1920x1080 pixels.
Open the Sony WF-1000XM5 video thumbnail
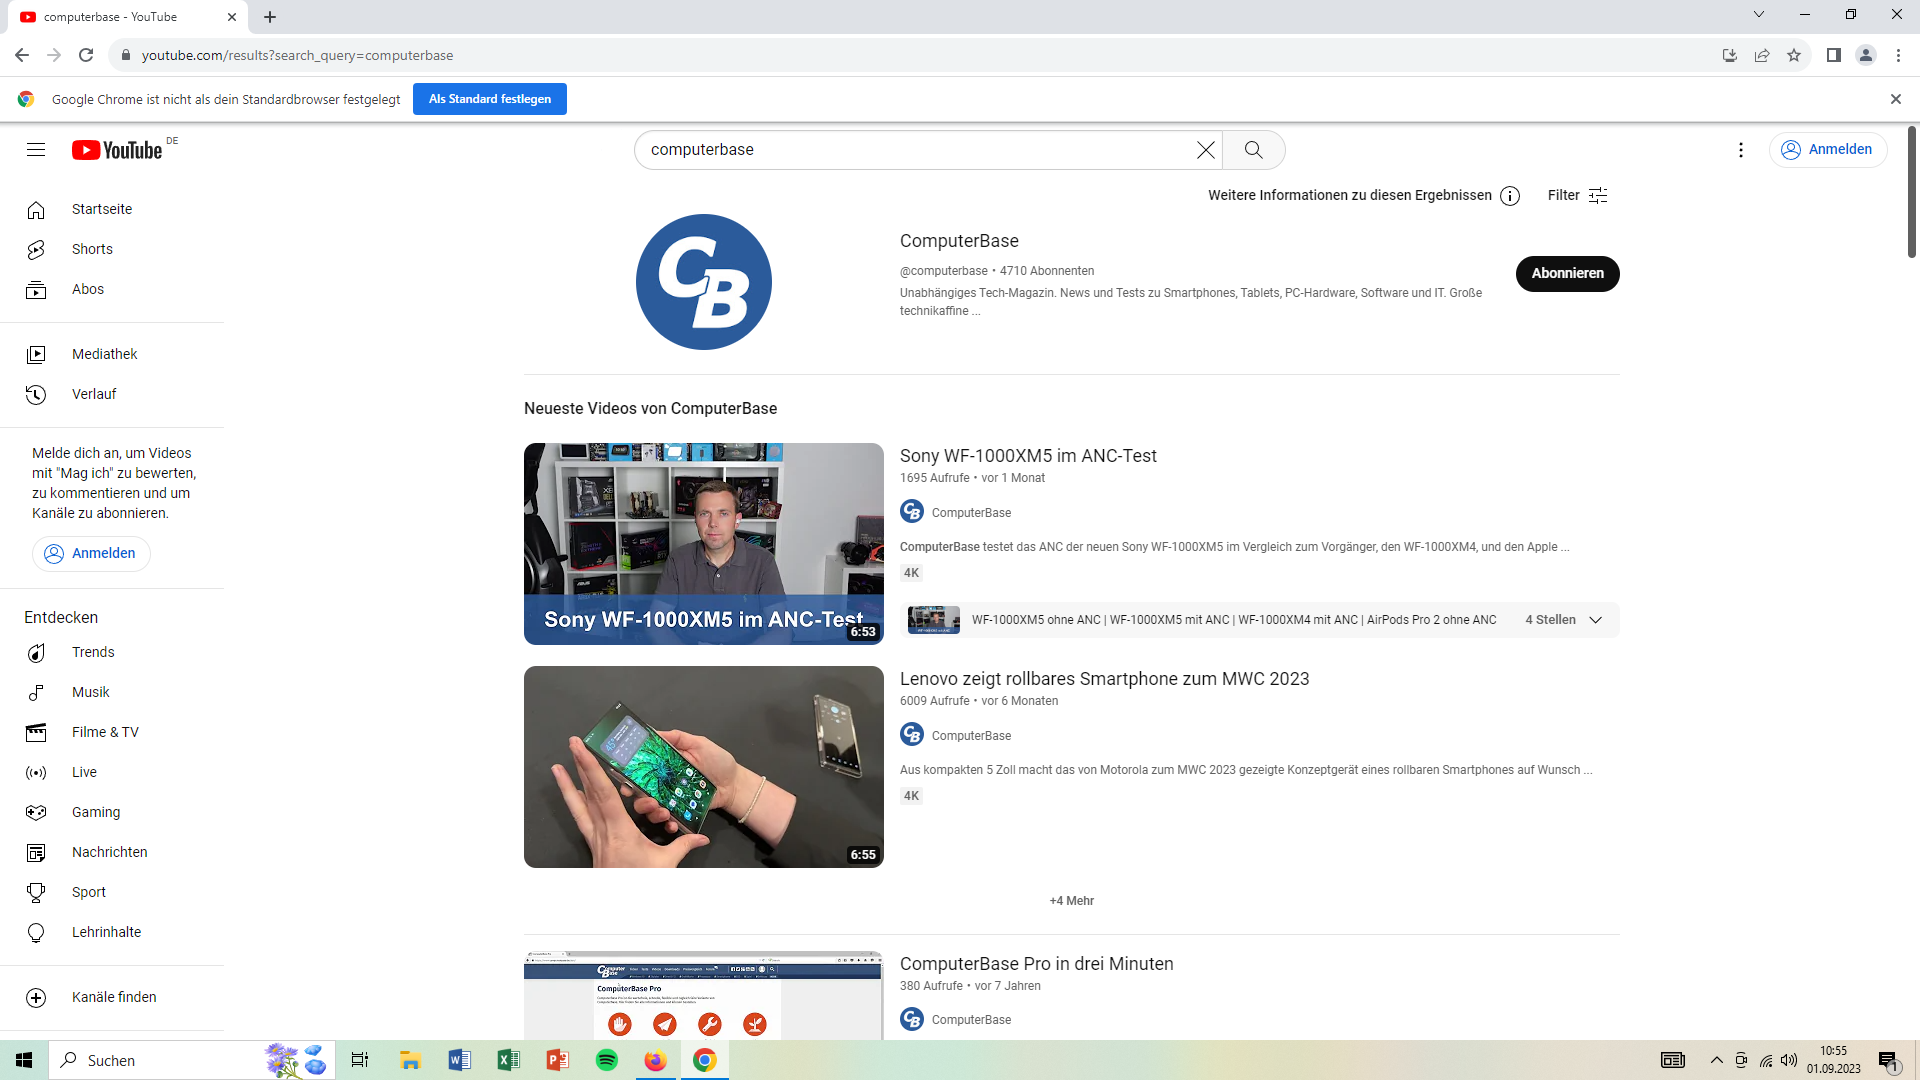[x=703, y=543]
